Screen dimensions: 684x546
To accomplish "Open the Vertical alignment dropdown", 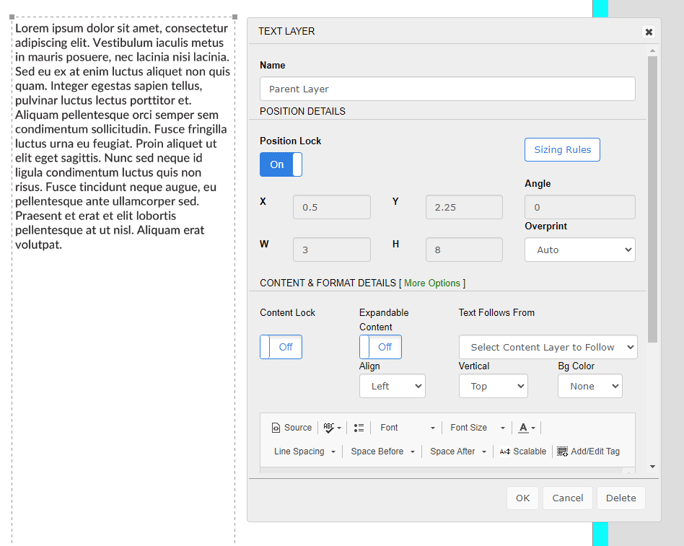I will [x=493, y=386].
